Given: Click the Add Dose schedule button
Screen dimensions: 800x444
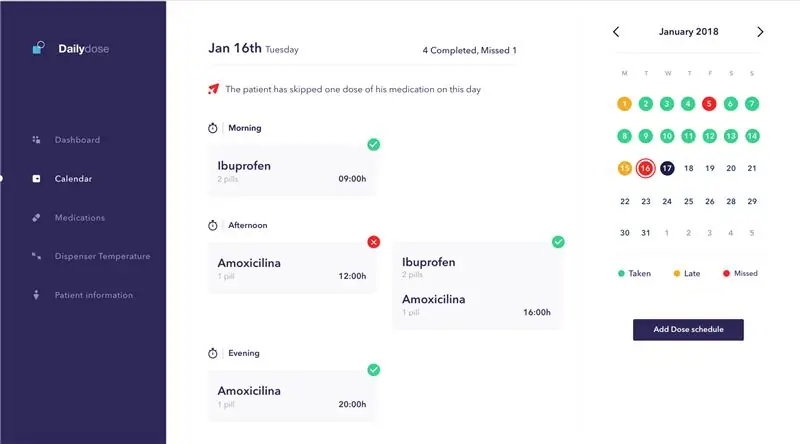Looking at the screenshot, I should pos(688,330).
